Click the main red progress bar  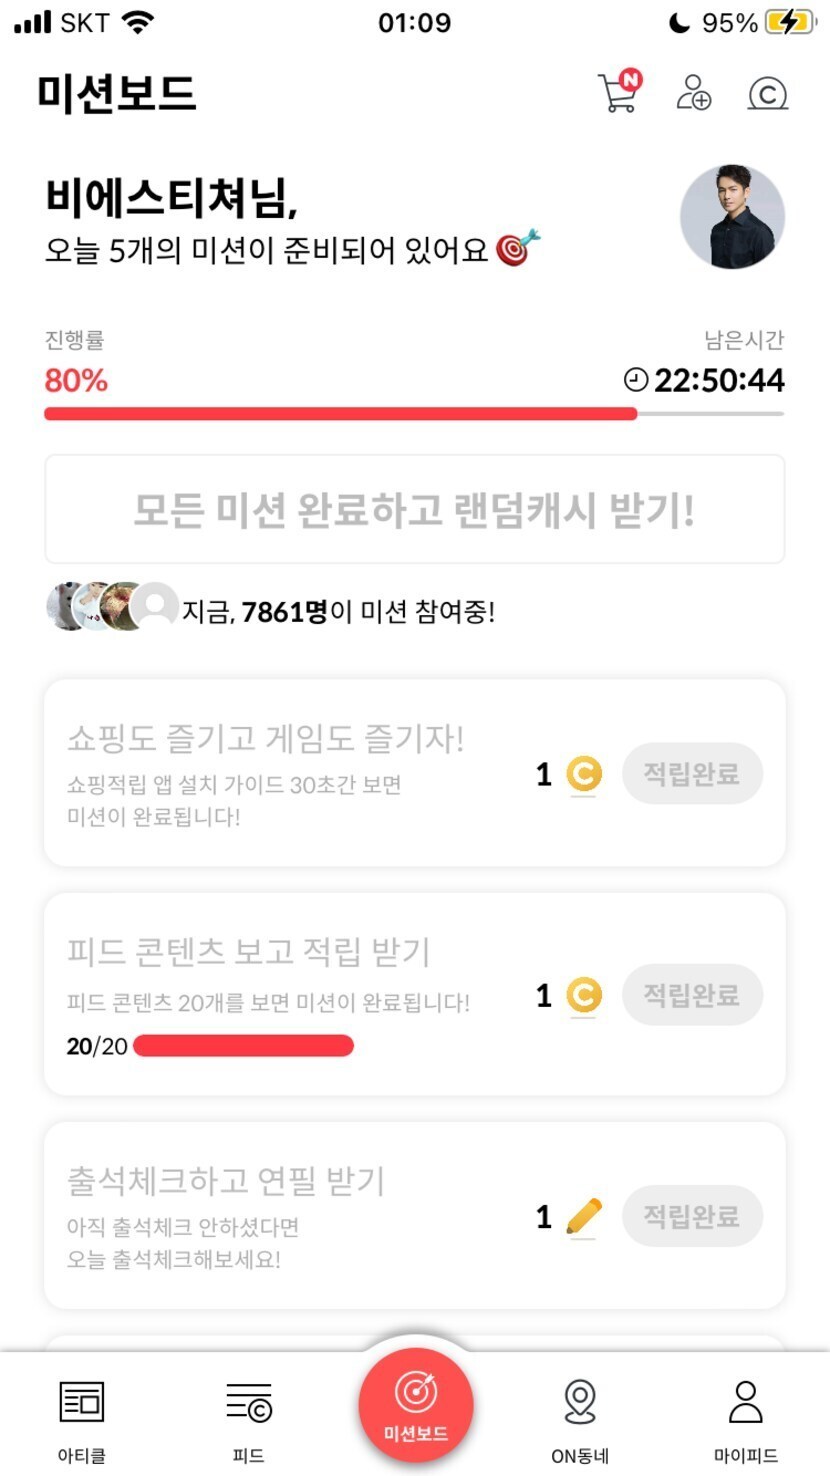tap(341, 414)
